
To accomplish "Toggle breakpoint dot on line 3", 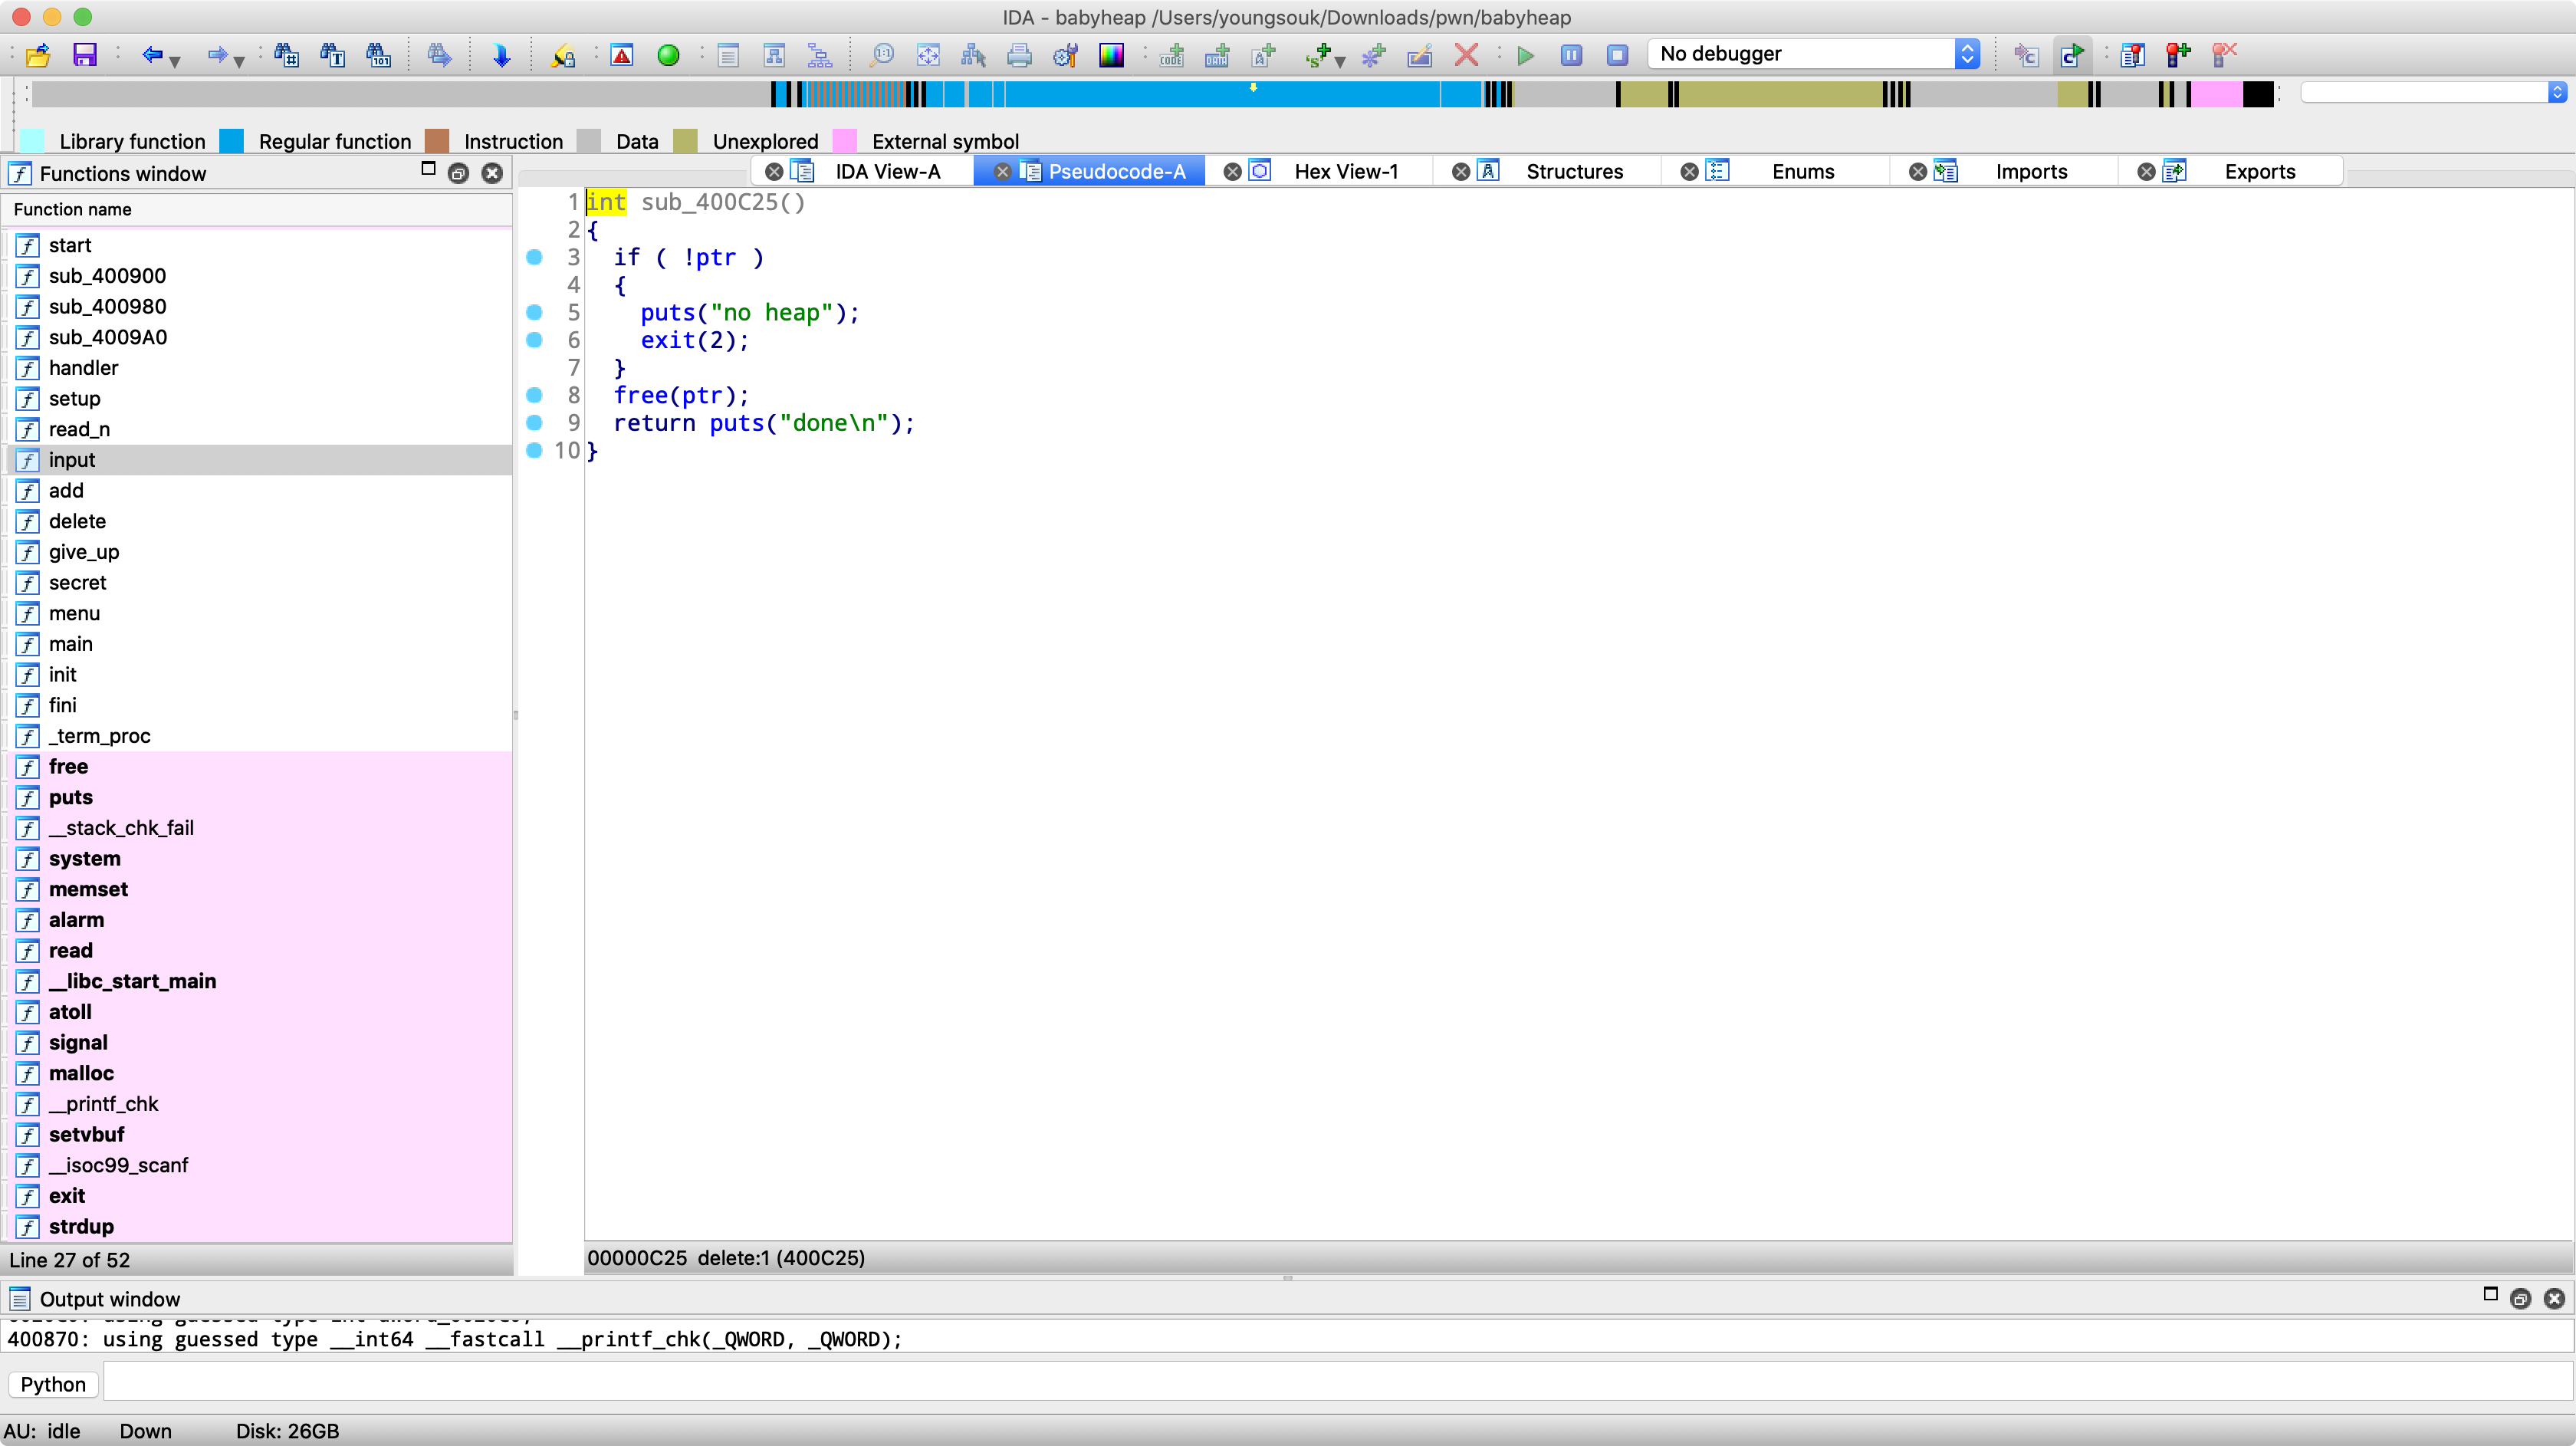I will [x=534, y=257].
